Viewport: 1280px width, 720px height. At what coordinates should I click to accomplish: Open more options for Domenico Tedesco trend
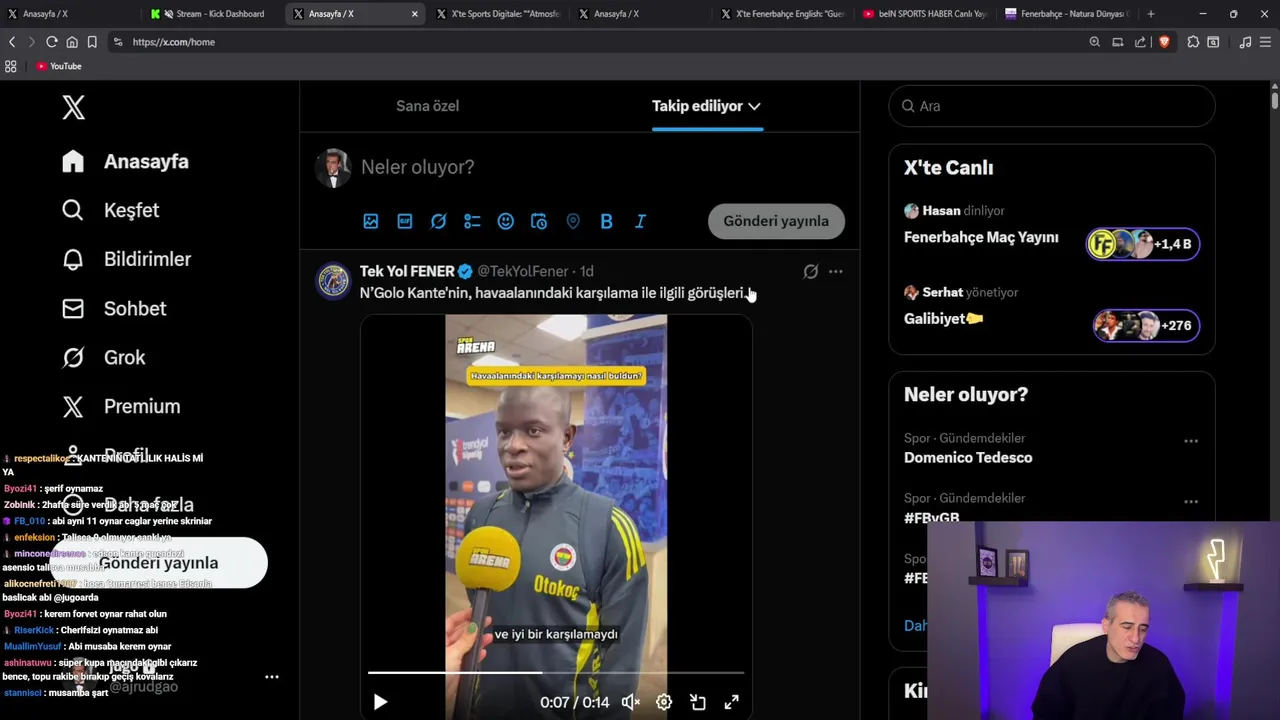[1191, 441]
